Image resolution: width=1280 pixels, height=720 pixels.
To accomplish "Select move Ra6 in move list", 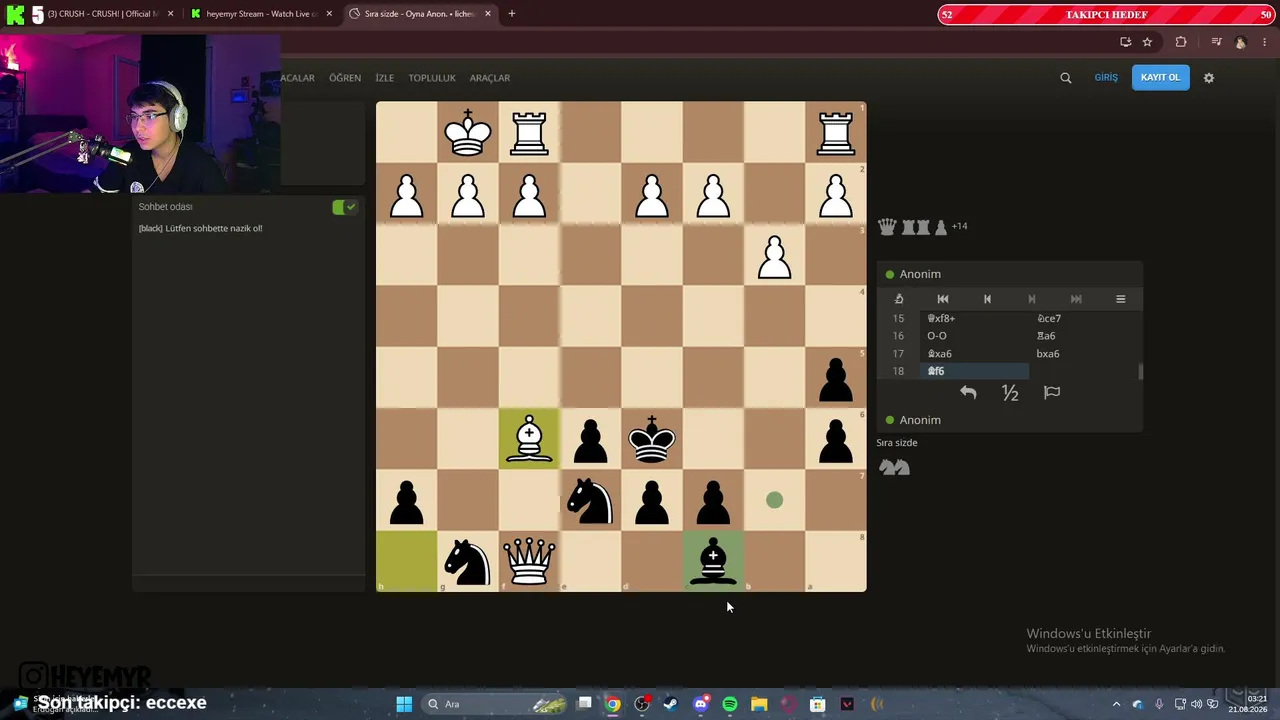I will point(1083,336).
